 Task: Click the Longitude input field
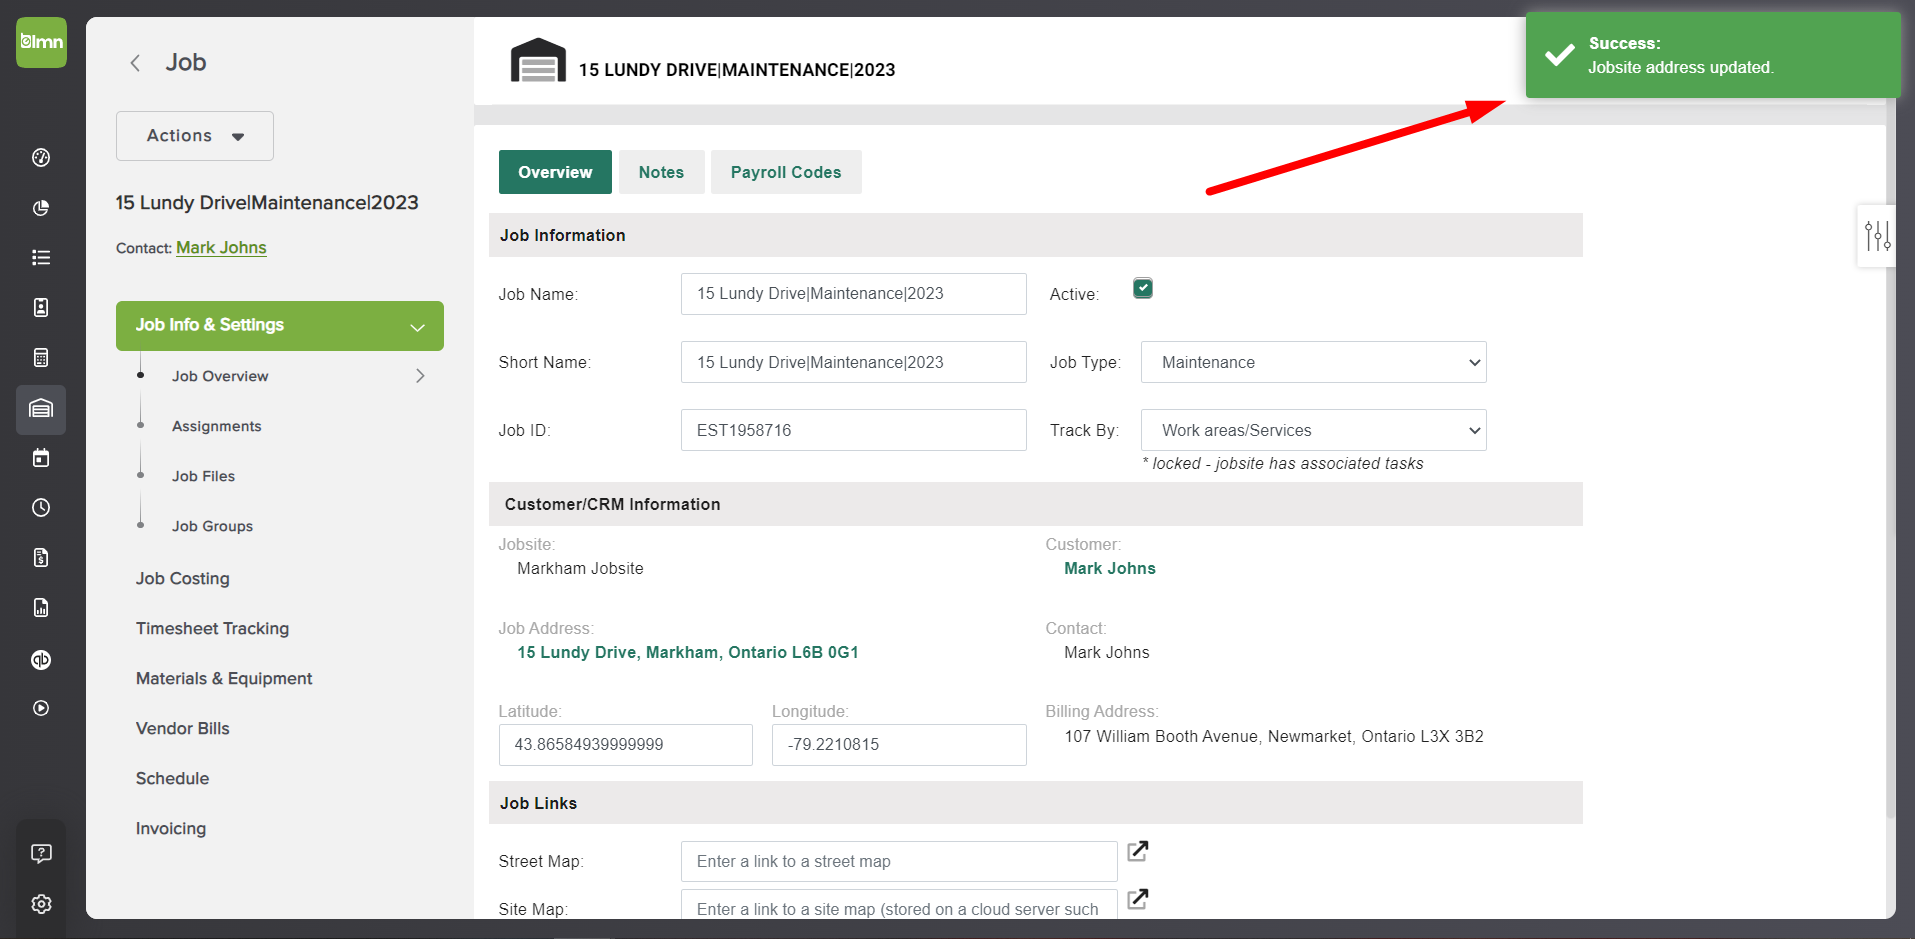(x=899, y=745)
